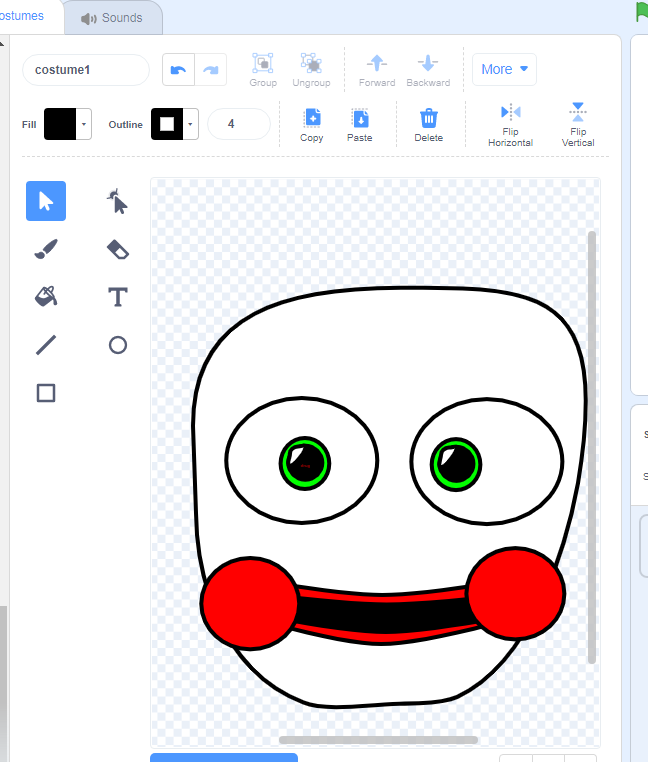Click the Outline color swatch
This screenshot has width=648, height=762.
(x=167, y=124)
